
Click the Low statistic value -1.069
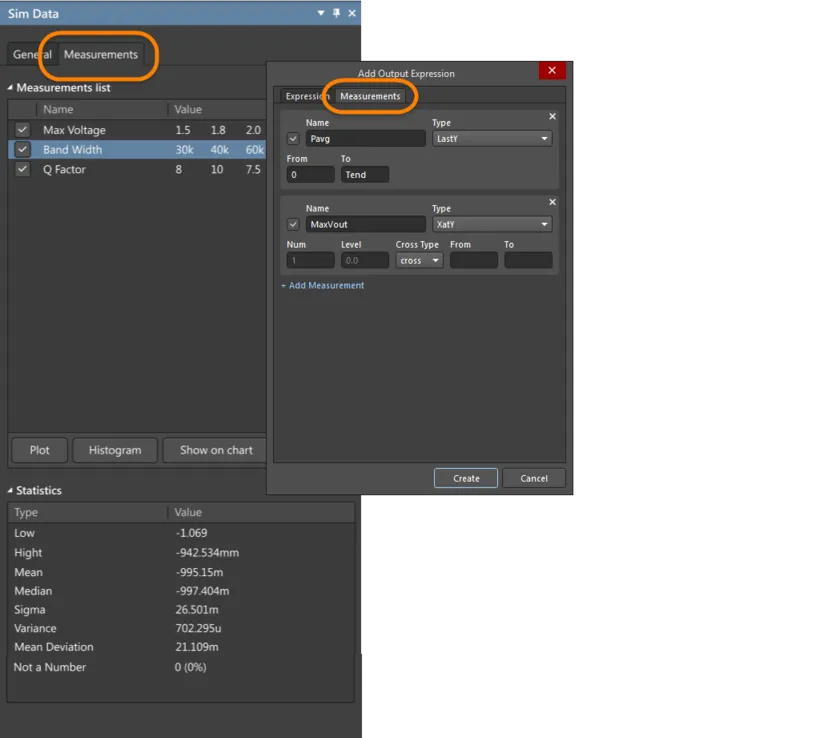pos(191,533)
